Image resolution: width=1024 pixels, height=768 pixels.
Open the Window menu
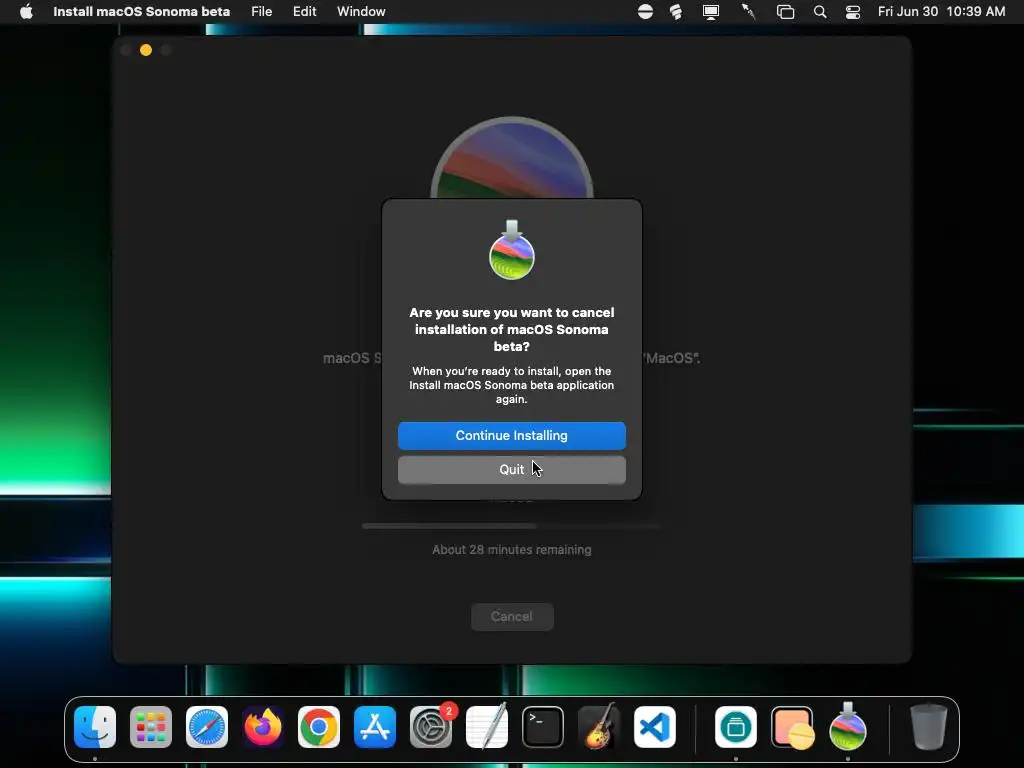(361, 12)
